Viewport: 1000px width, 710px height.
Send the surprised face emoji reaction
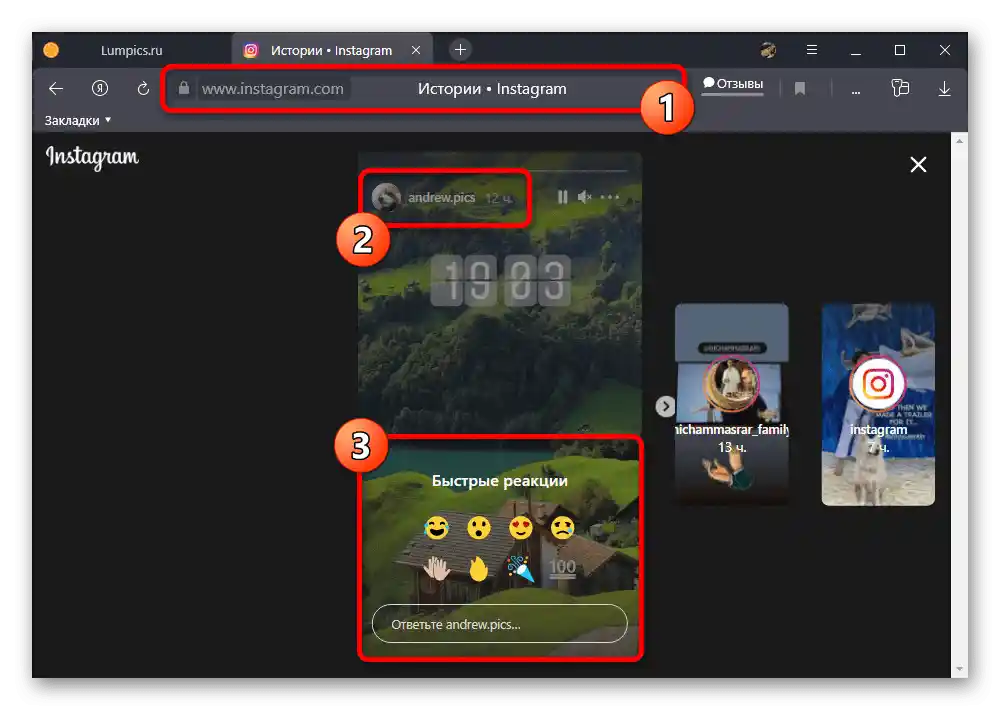[x=479, y=528]
